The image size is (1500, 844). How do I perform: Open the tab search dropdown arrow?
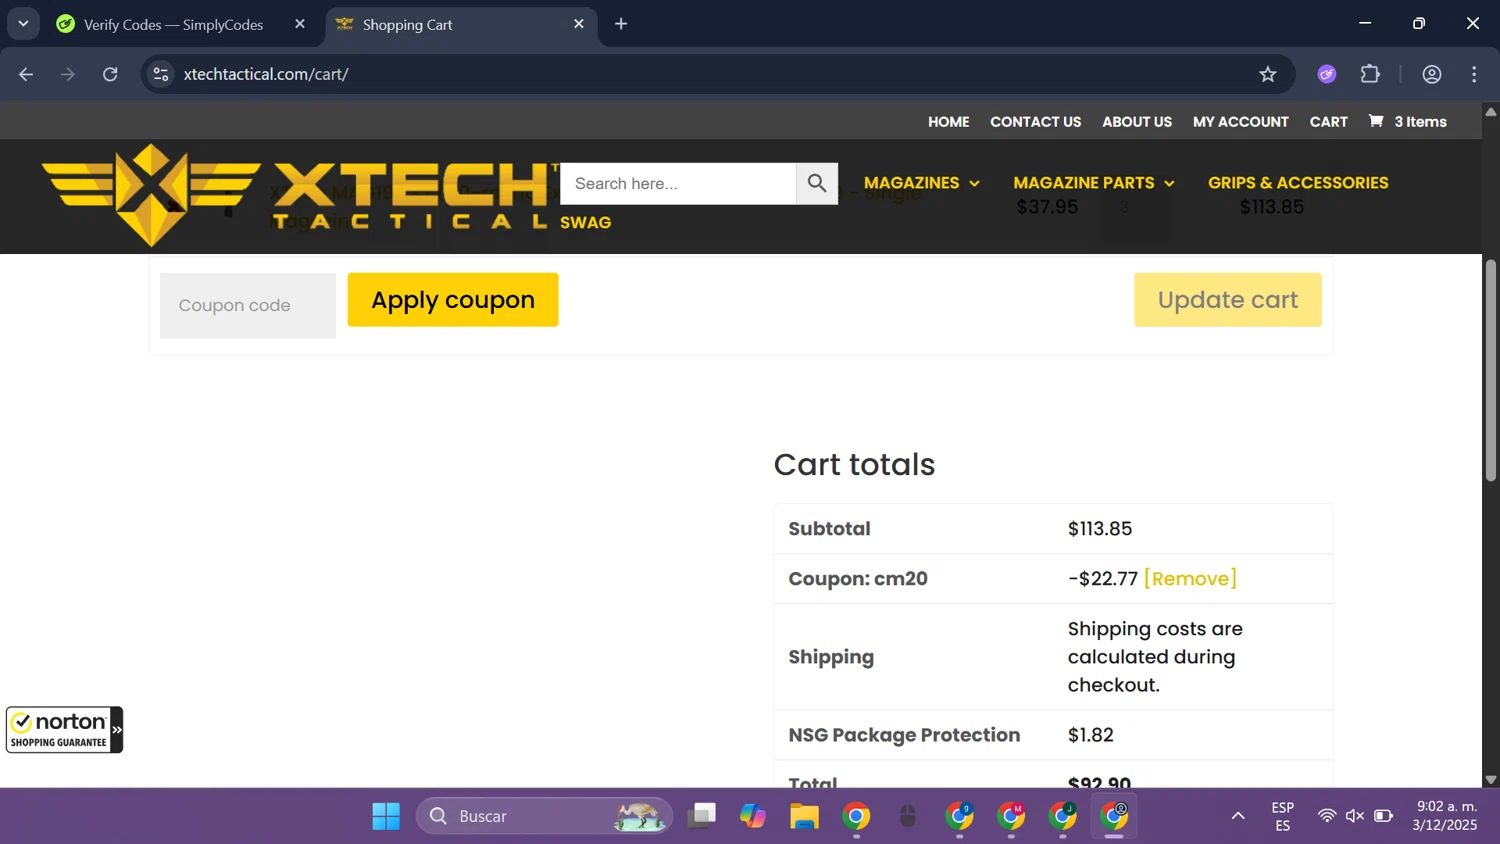coord(23,24)
